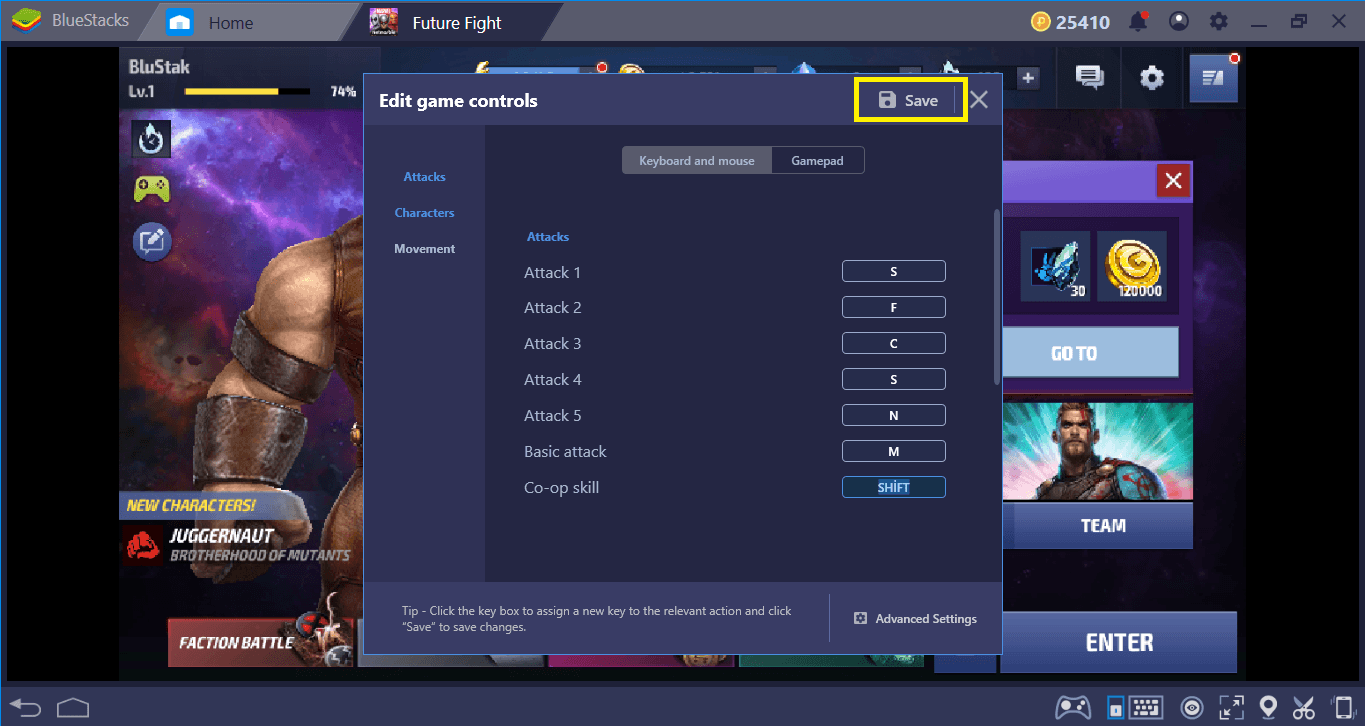Open the Movement category in sidebar

[424, 249]
